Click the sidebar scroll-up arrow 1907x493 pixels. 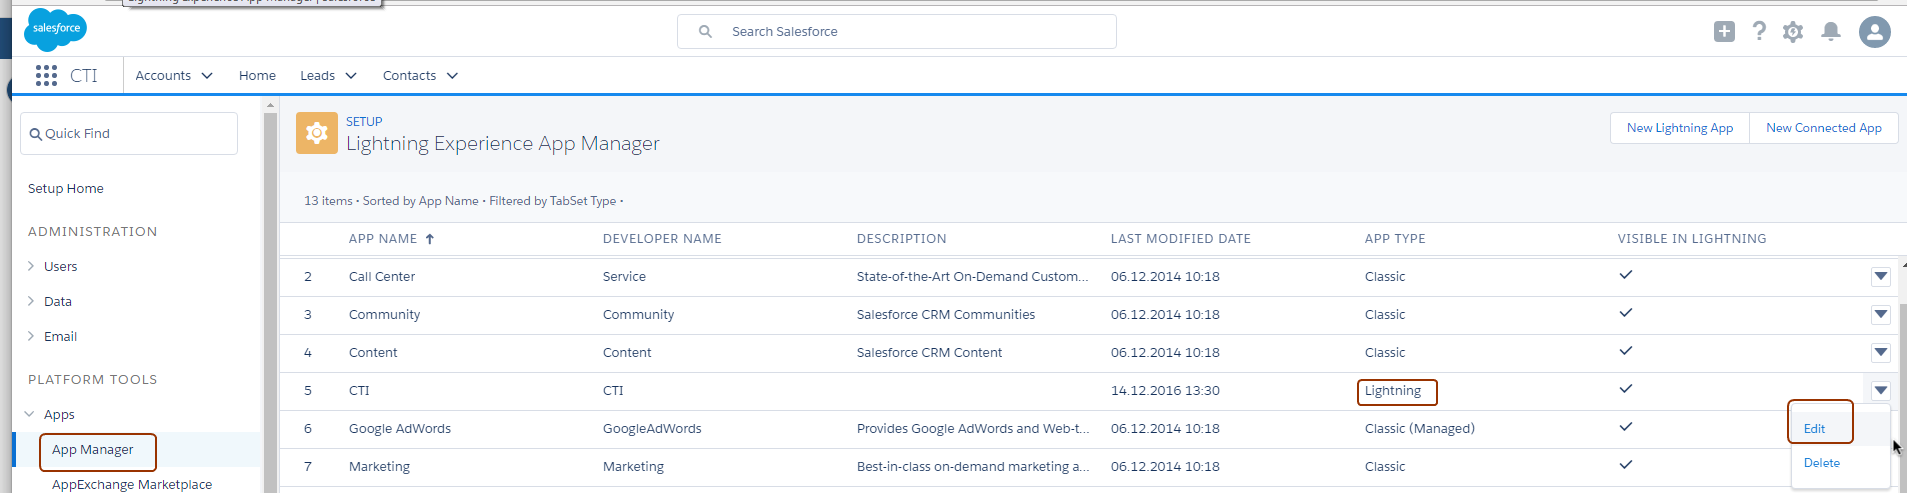270,104
